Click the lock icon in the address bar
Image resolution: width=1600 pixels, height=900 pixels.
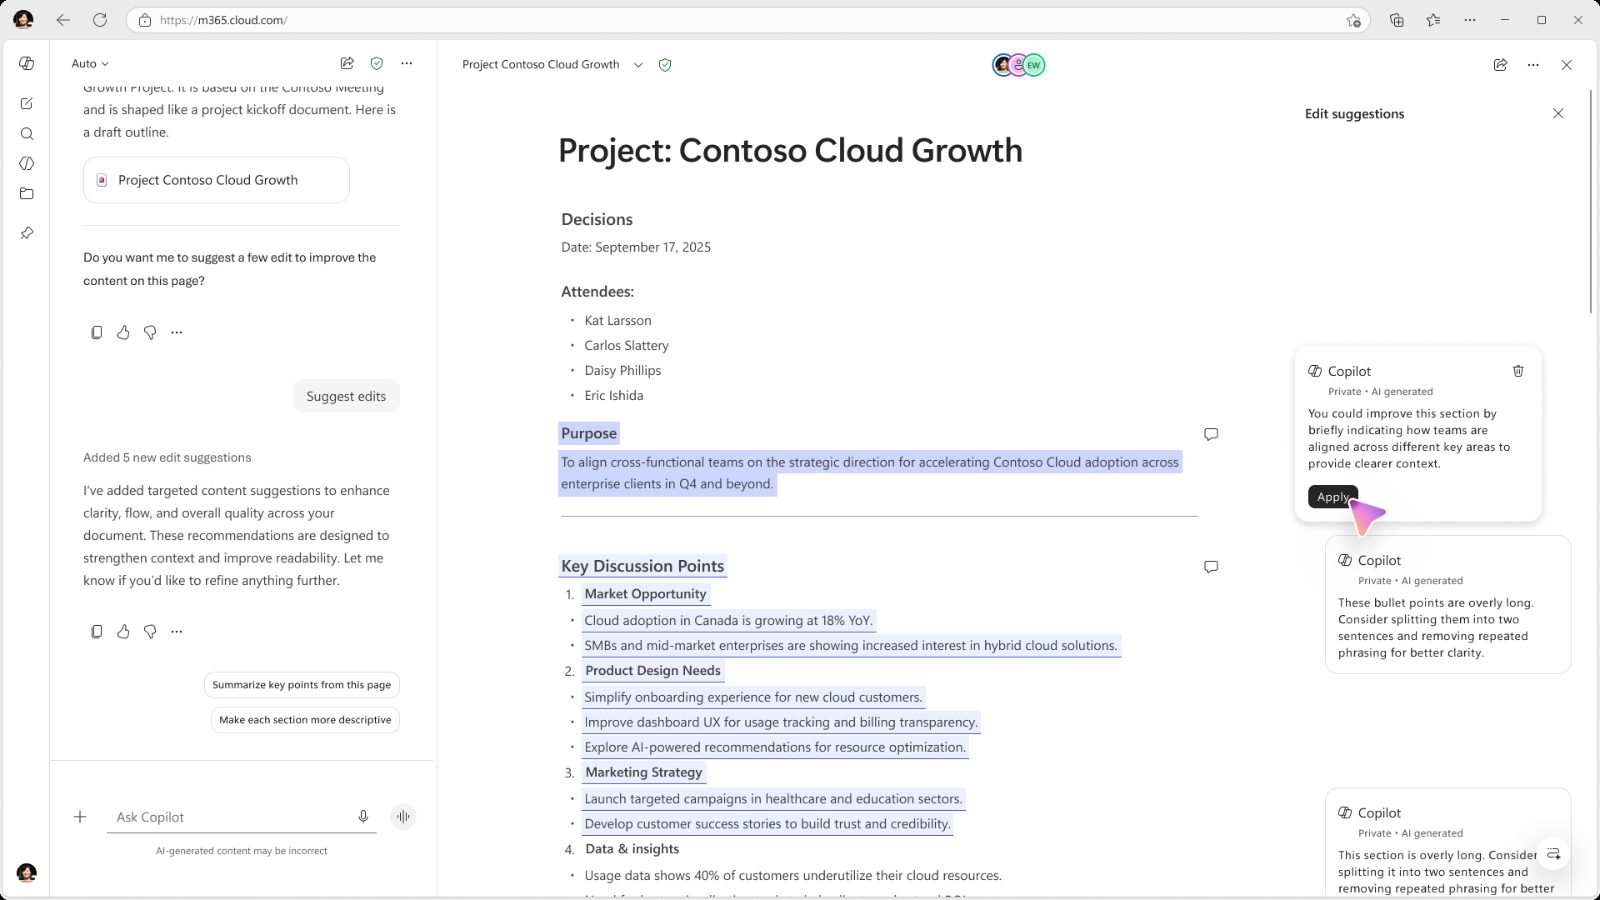click(x=145, y=20)
